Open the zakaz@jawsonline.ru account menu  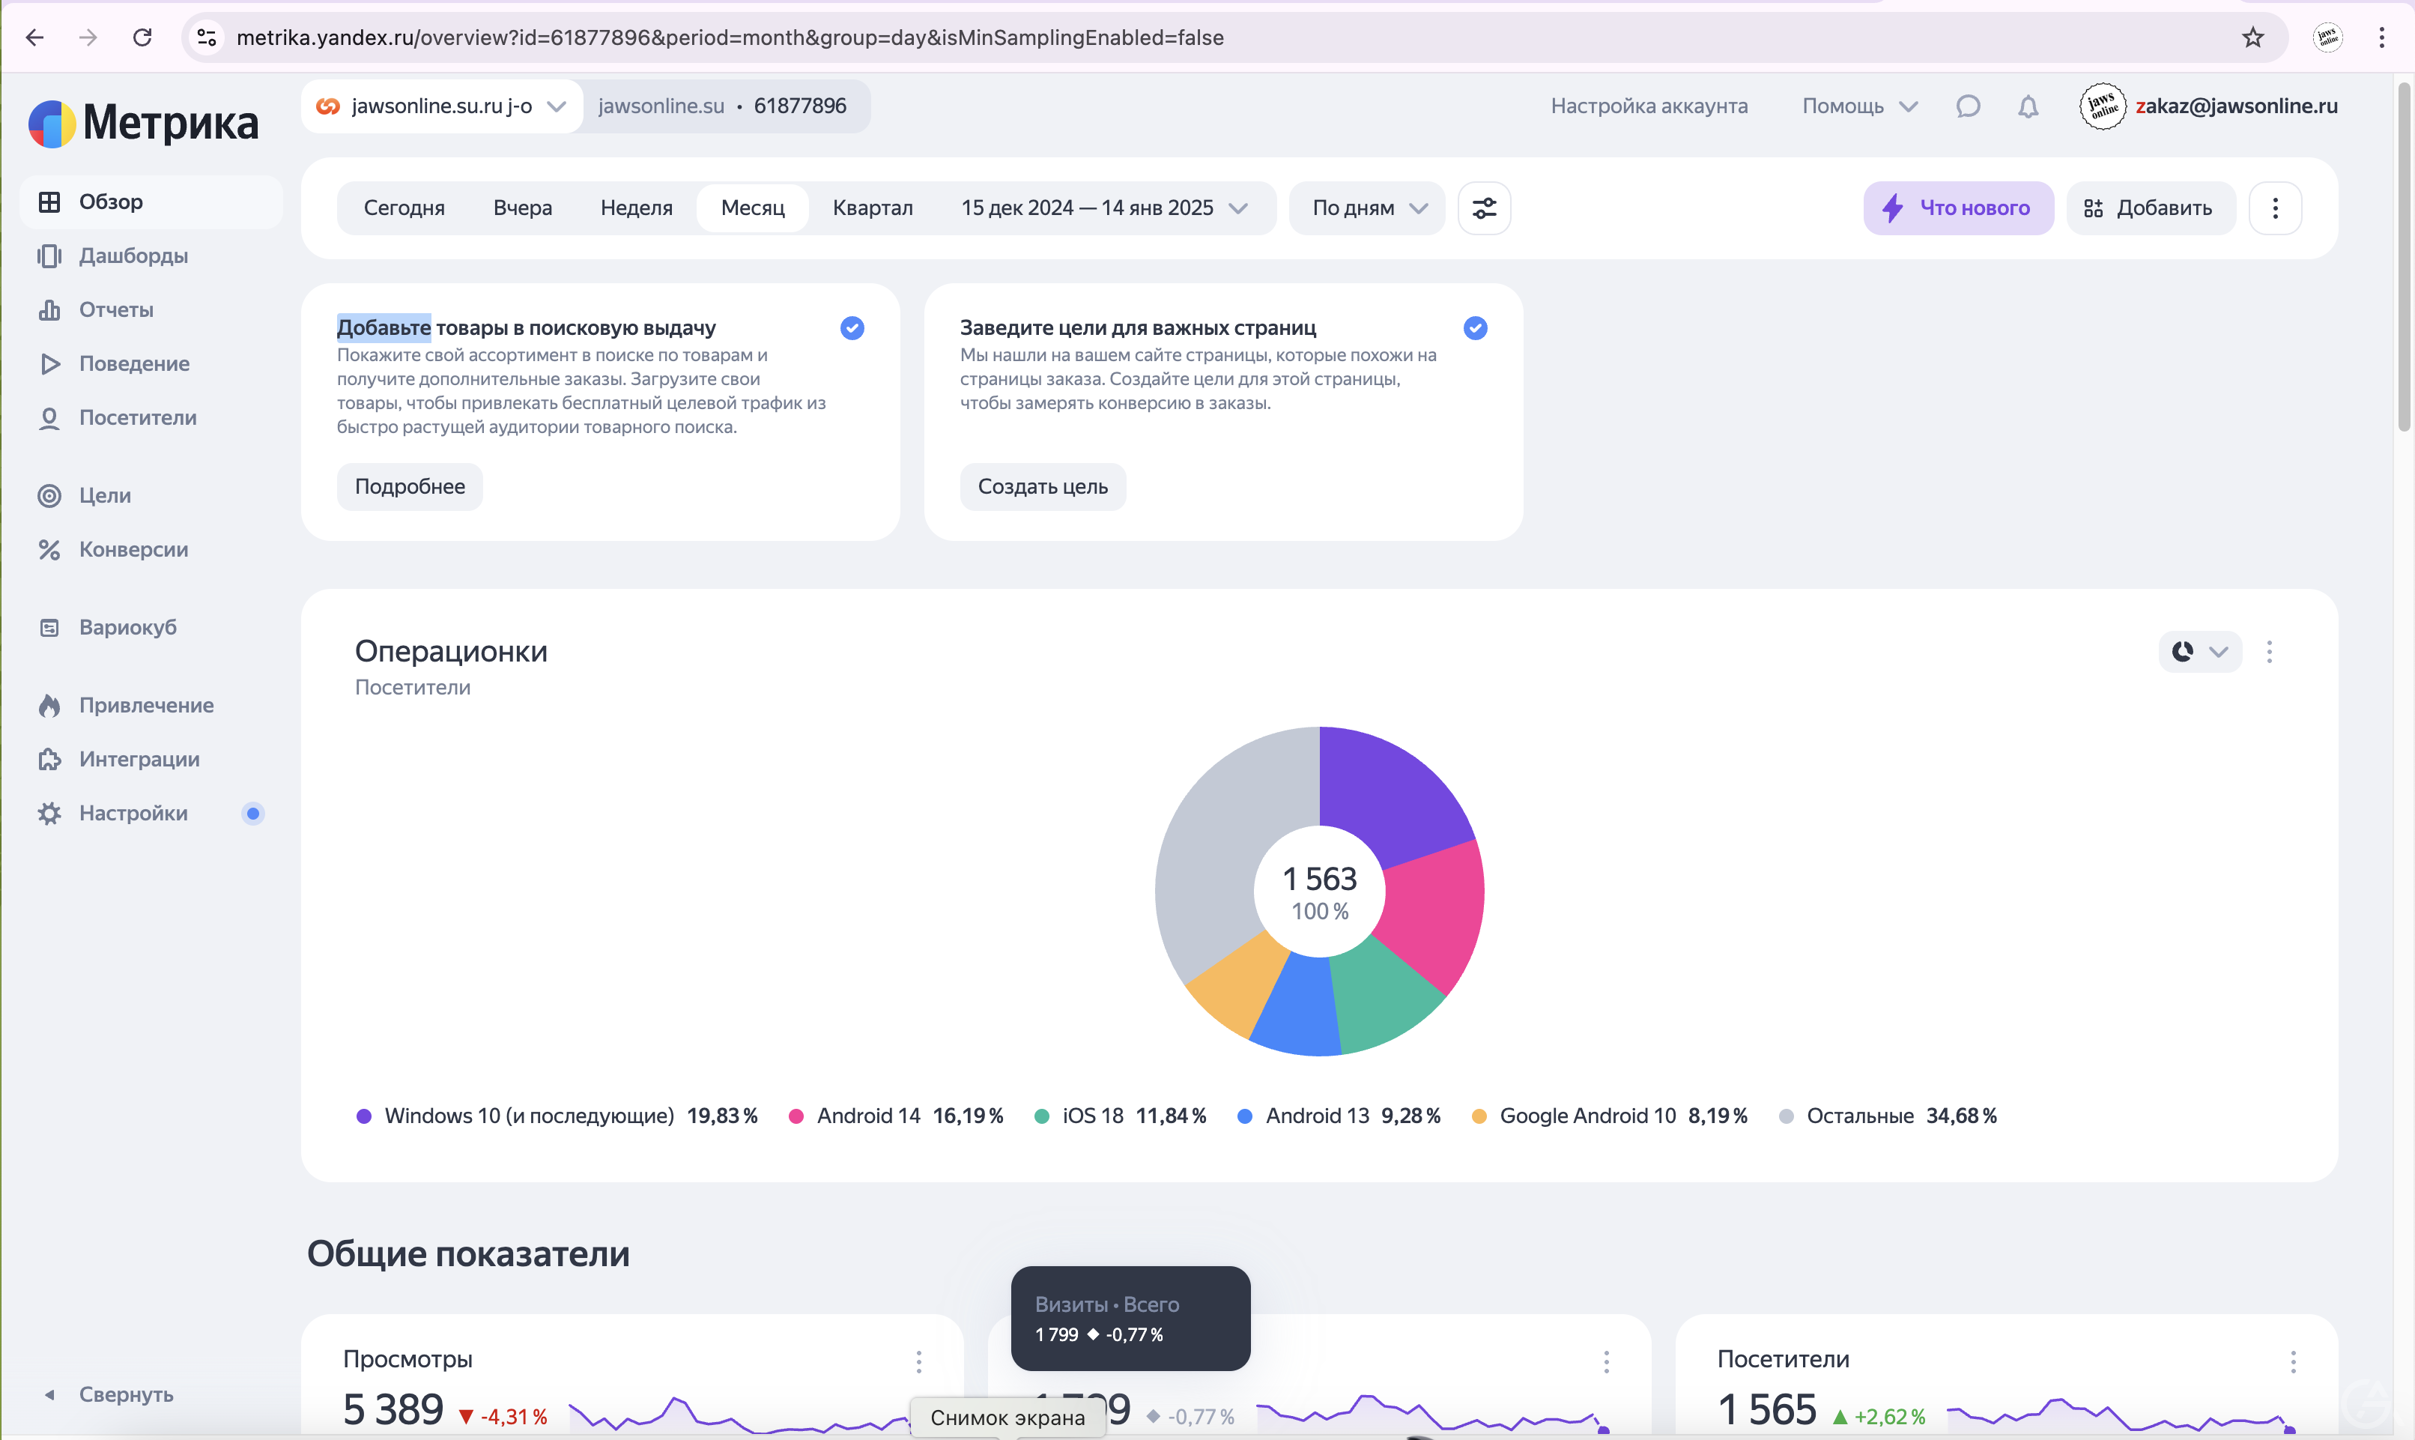click(2208, 106)
